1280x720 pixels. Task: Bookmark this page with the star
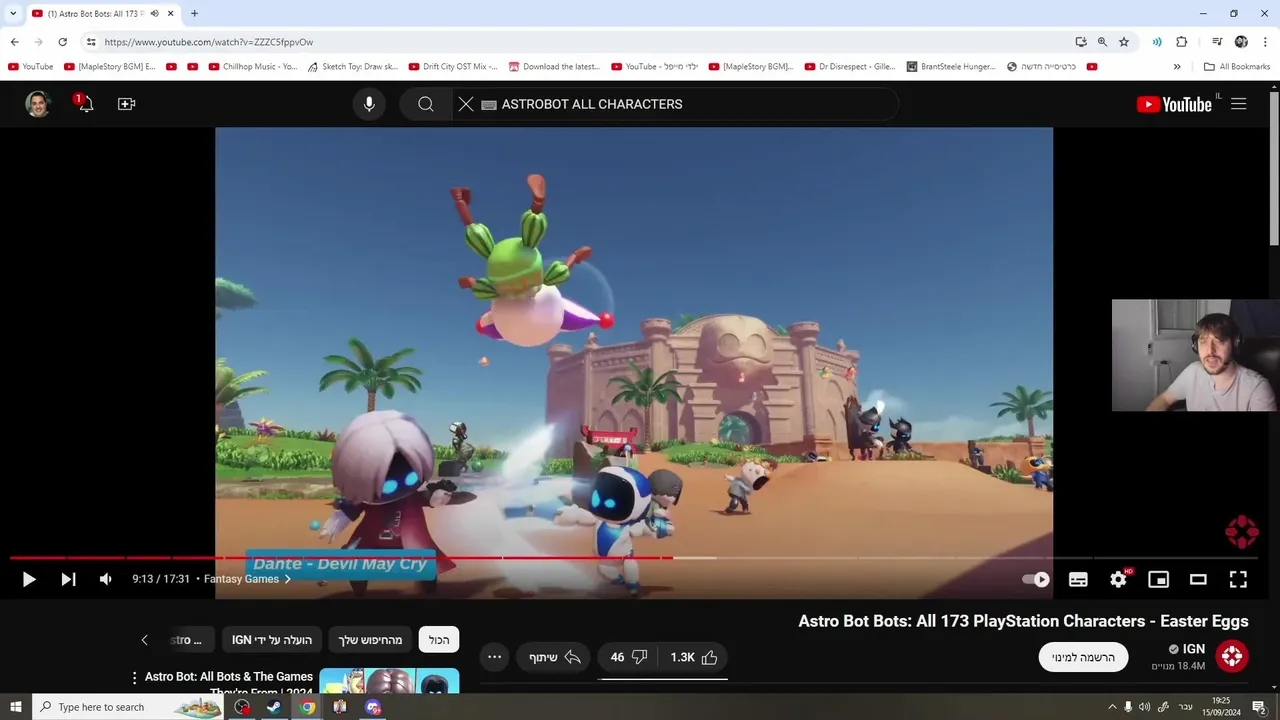point(1124,42)
